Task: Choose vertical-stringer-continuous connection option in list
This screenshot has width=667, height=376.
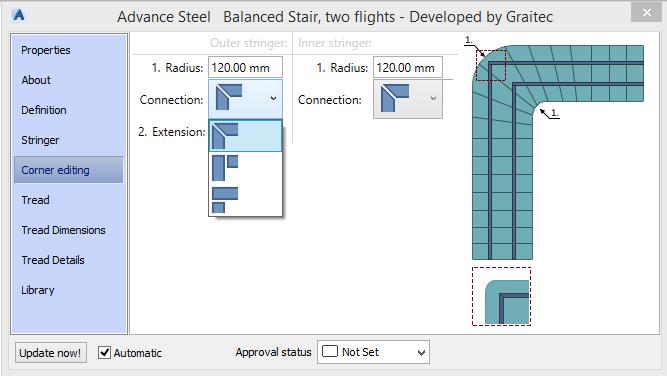Action: pyautogui.click(x=245, y=168)
